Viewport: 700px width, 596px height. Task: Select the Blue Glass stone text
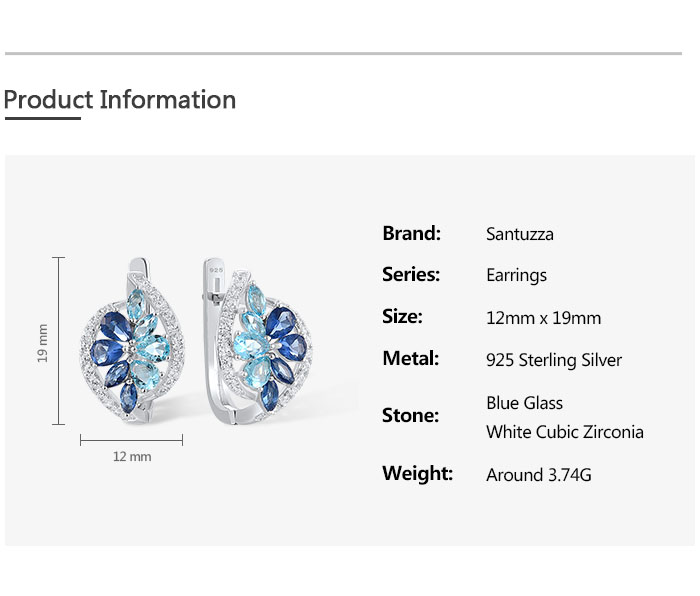click(524, 403)
